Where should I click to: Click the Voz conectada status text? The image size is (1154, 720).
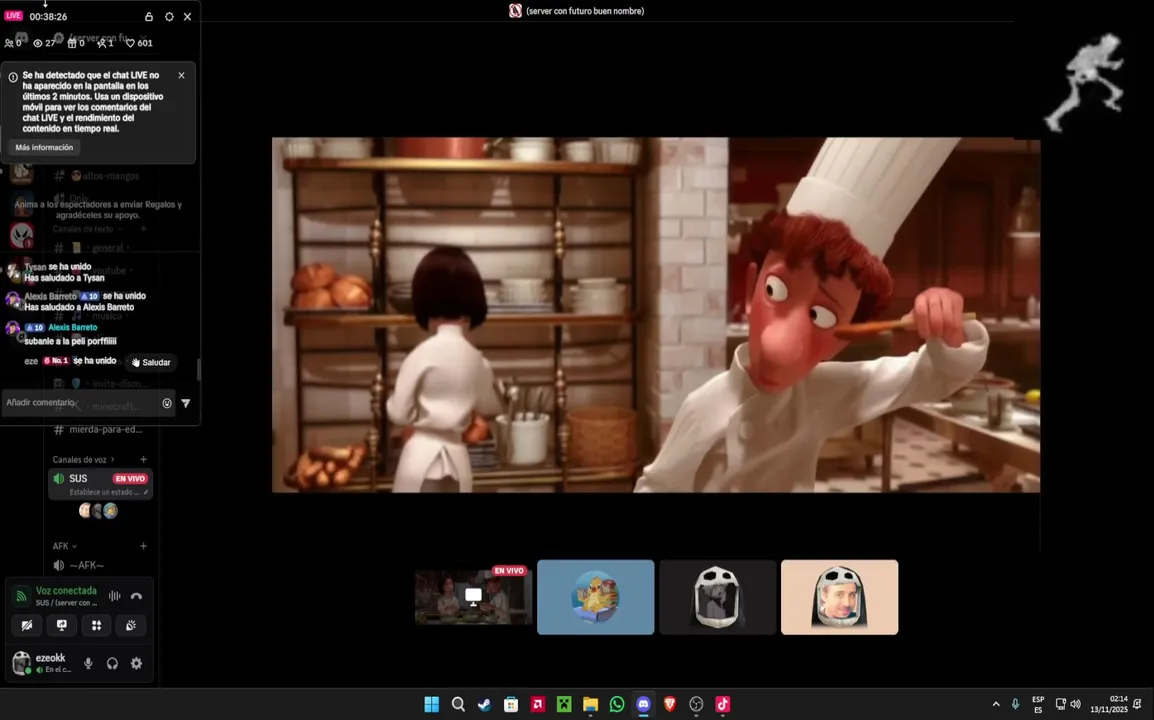tap(66, 590)
